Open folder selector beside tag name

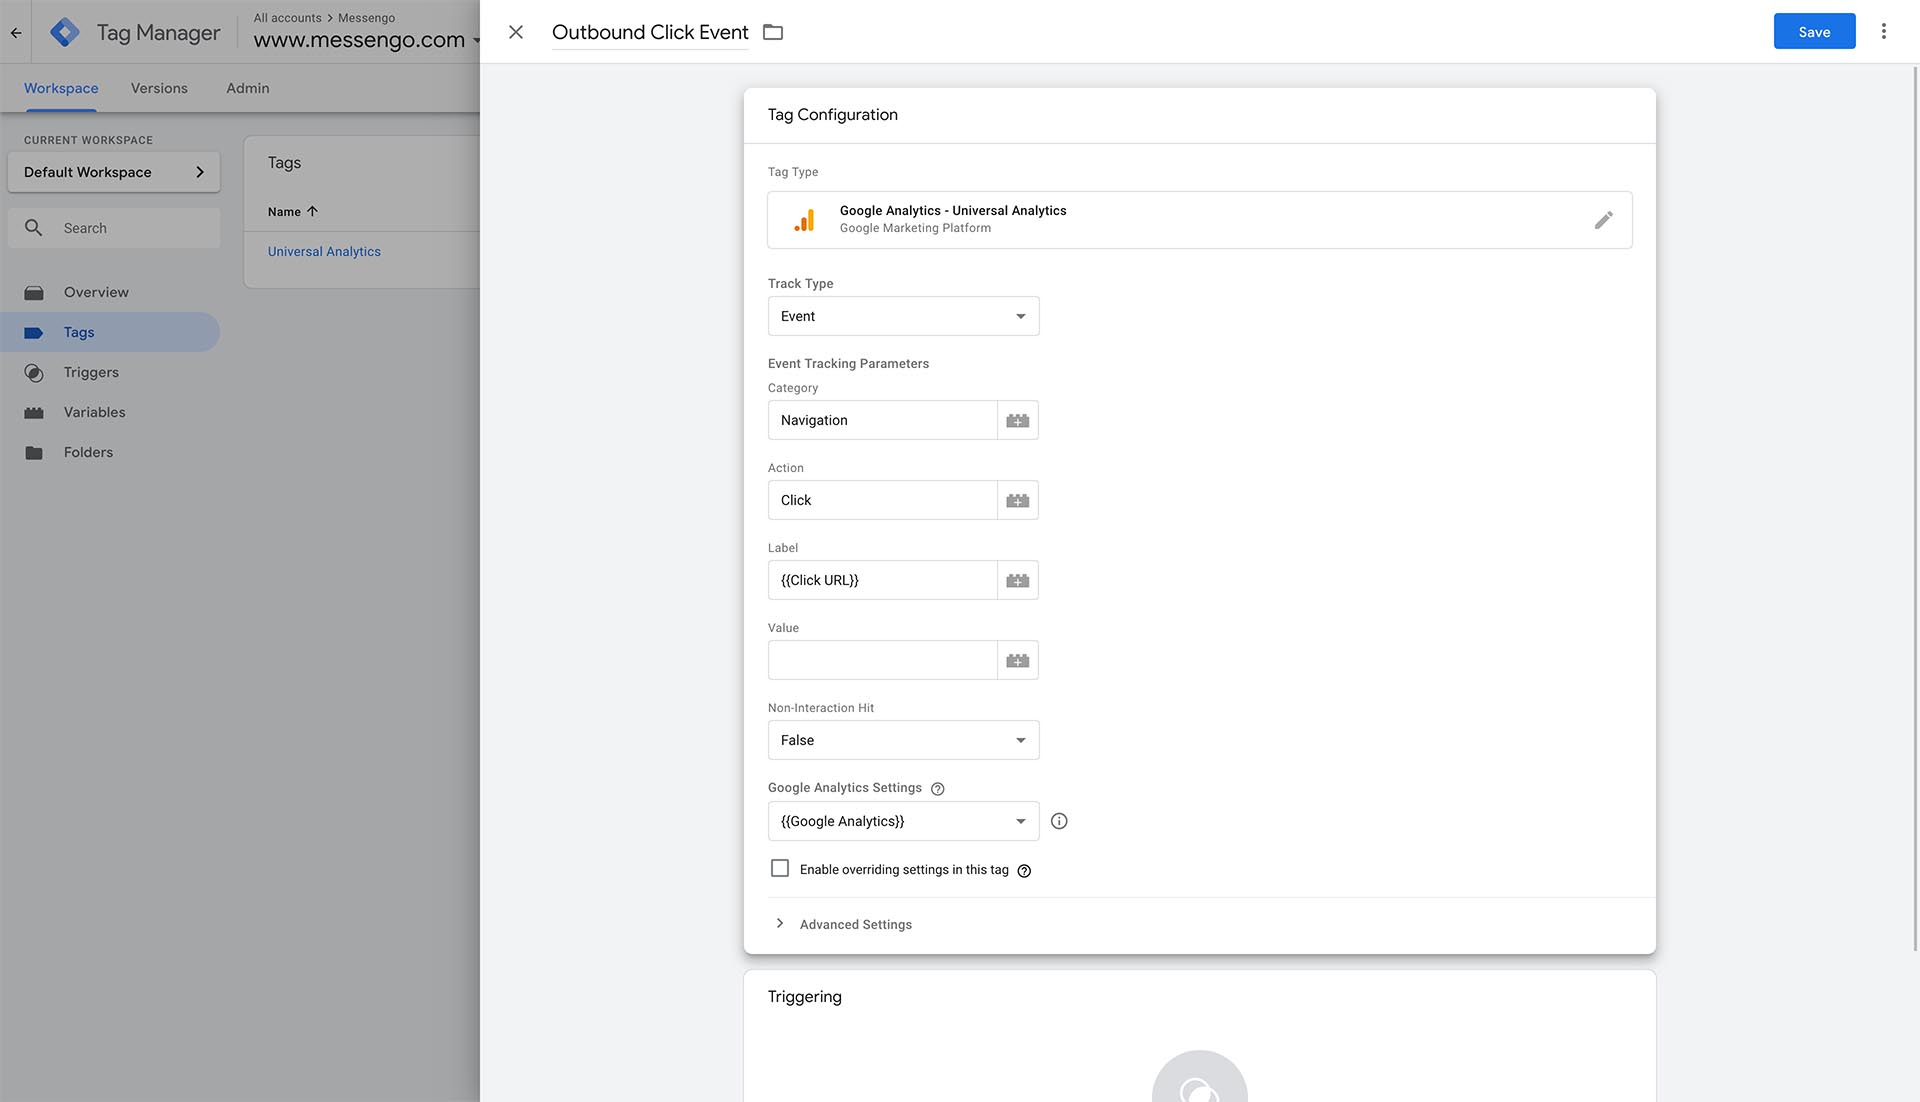click(773, 32)
